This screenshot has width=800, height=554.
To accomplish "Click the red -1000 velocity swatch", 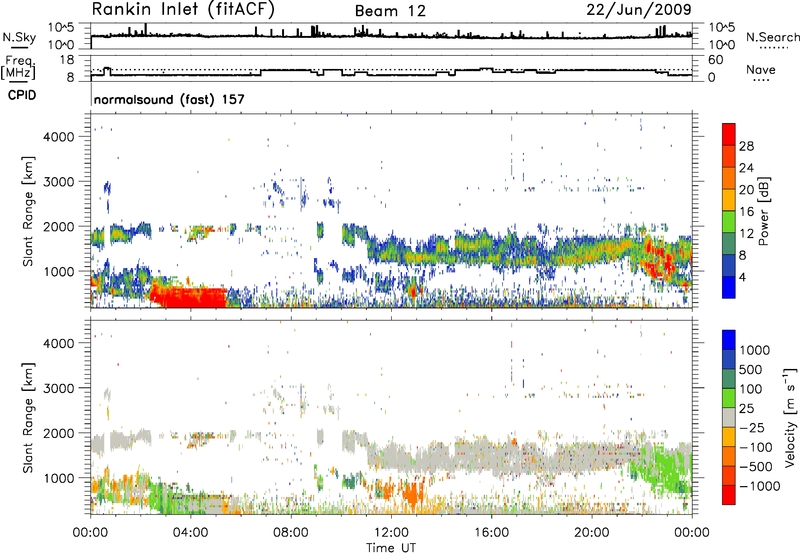I will tap(729, 495).
